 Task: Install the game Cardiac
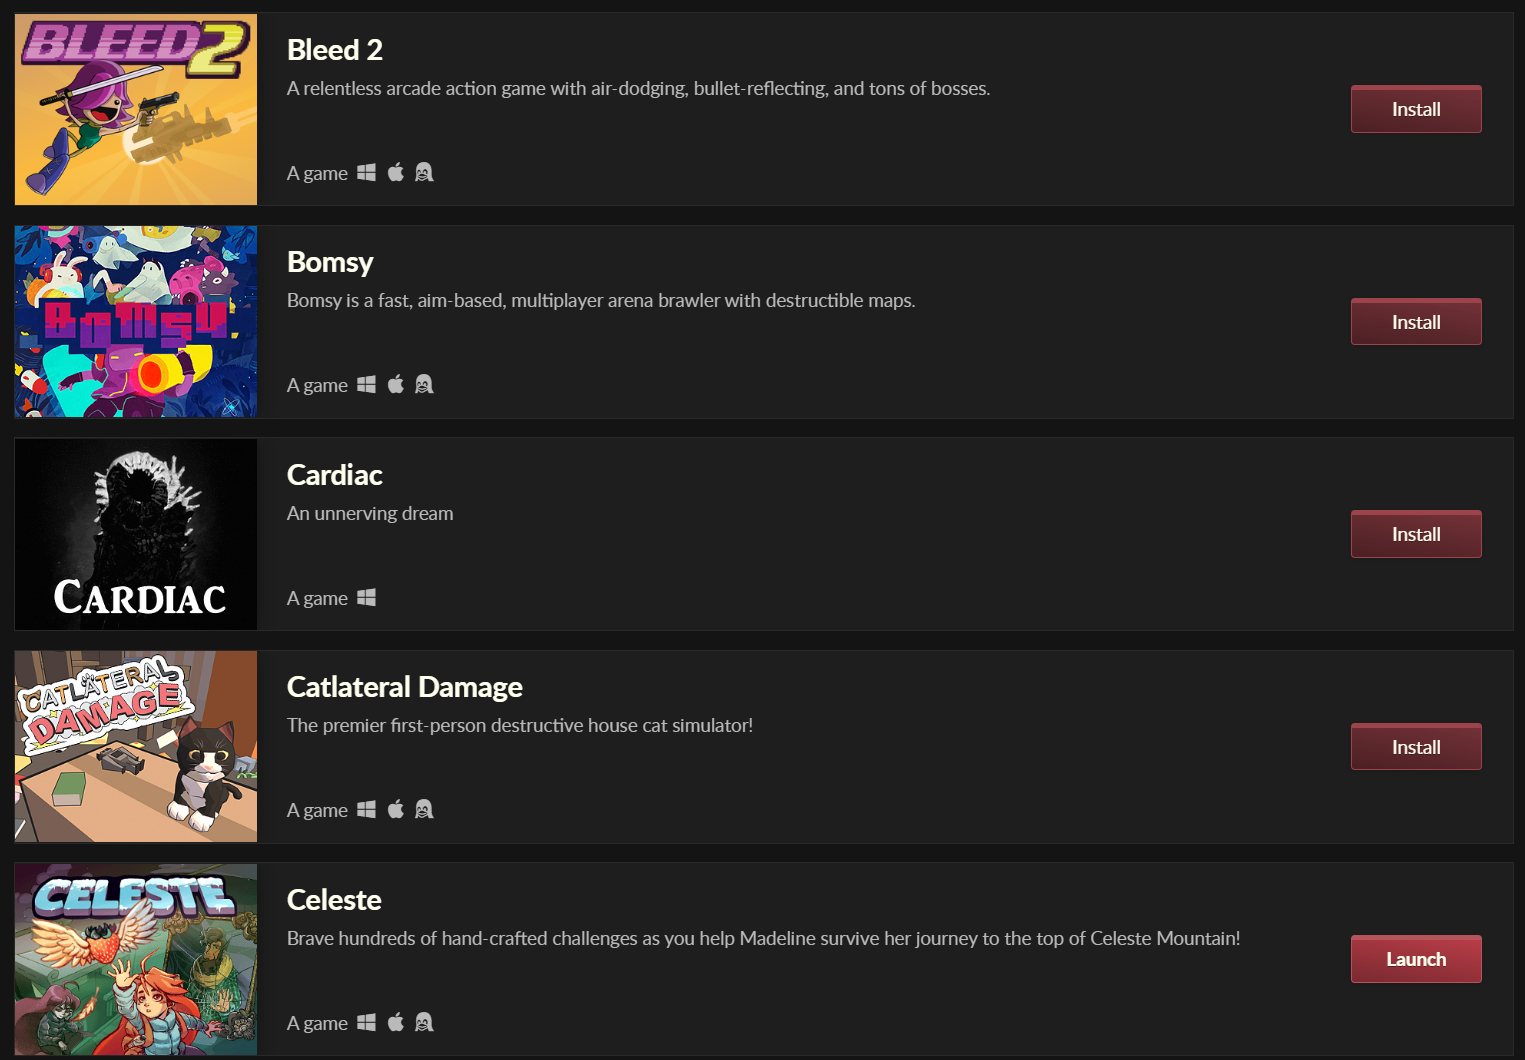click(1416, 534)
